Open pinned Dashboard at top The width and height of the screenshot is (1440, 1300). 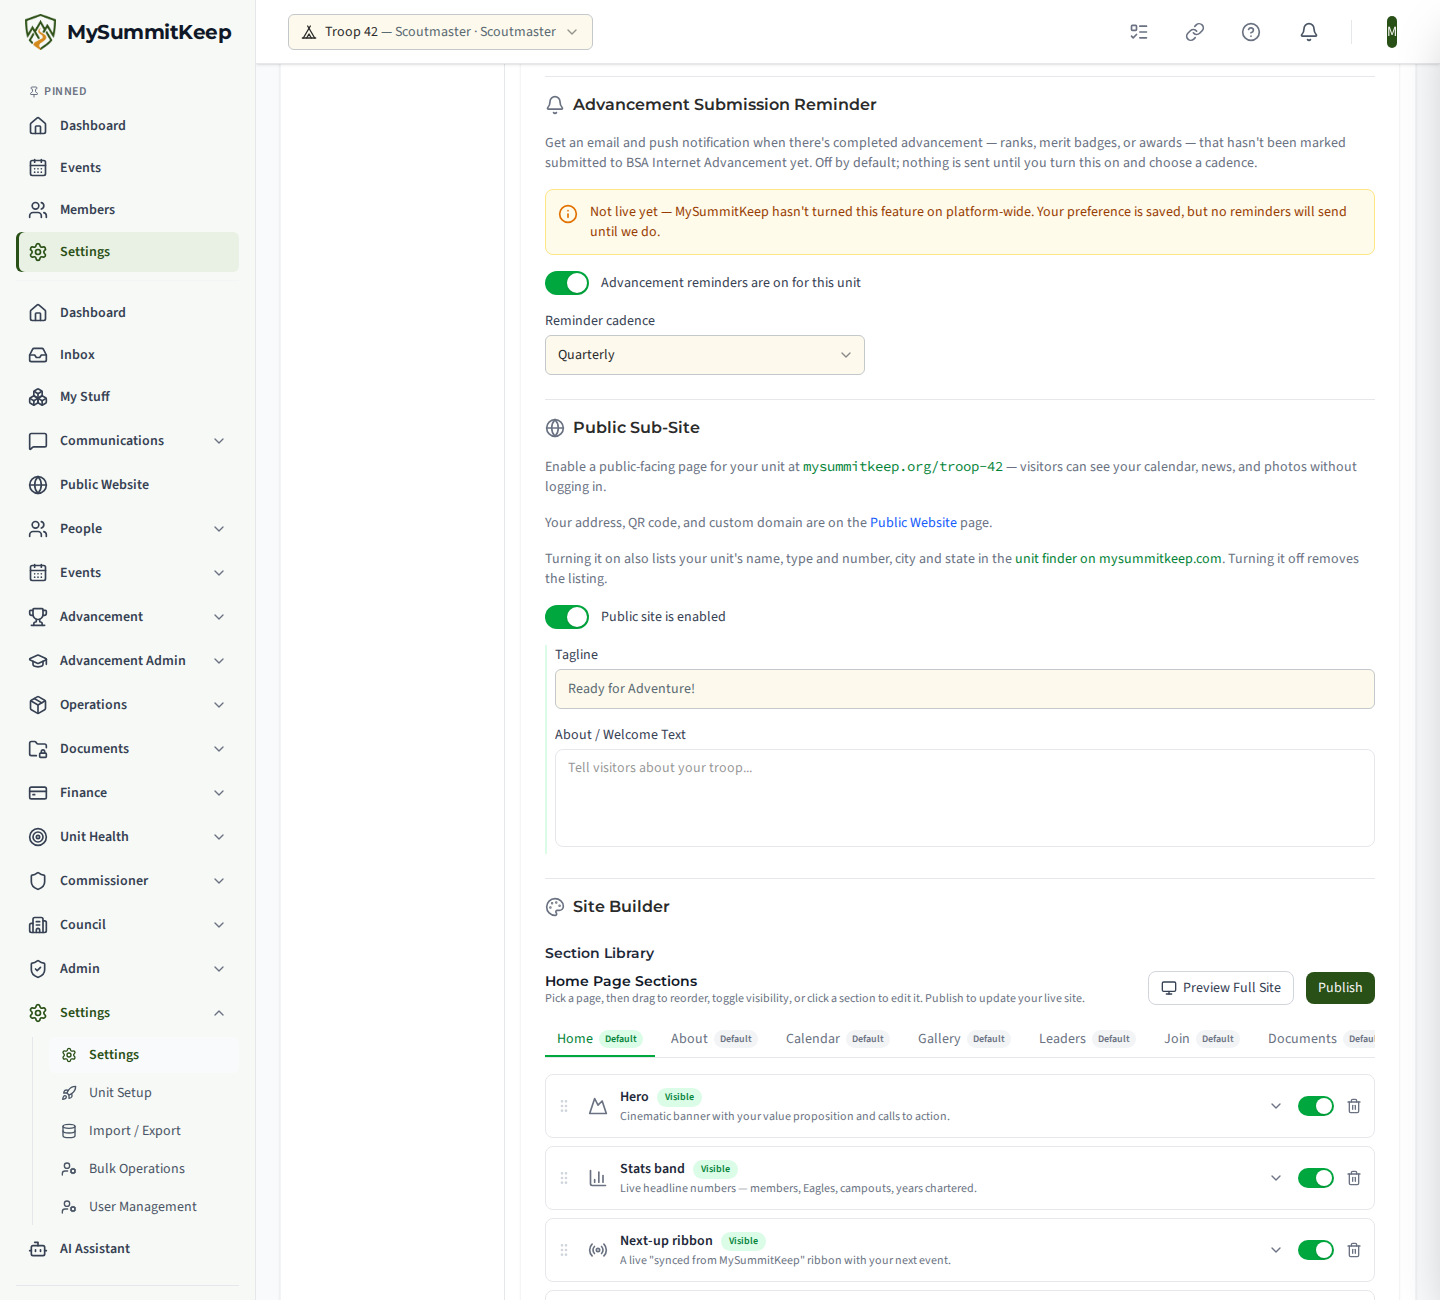point(127,126)
